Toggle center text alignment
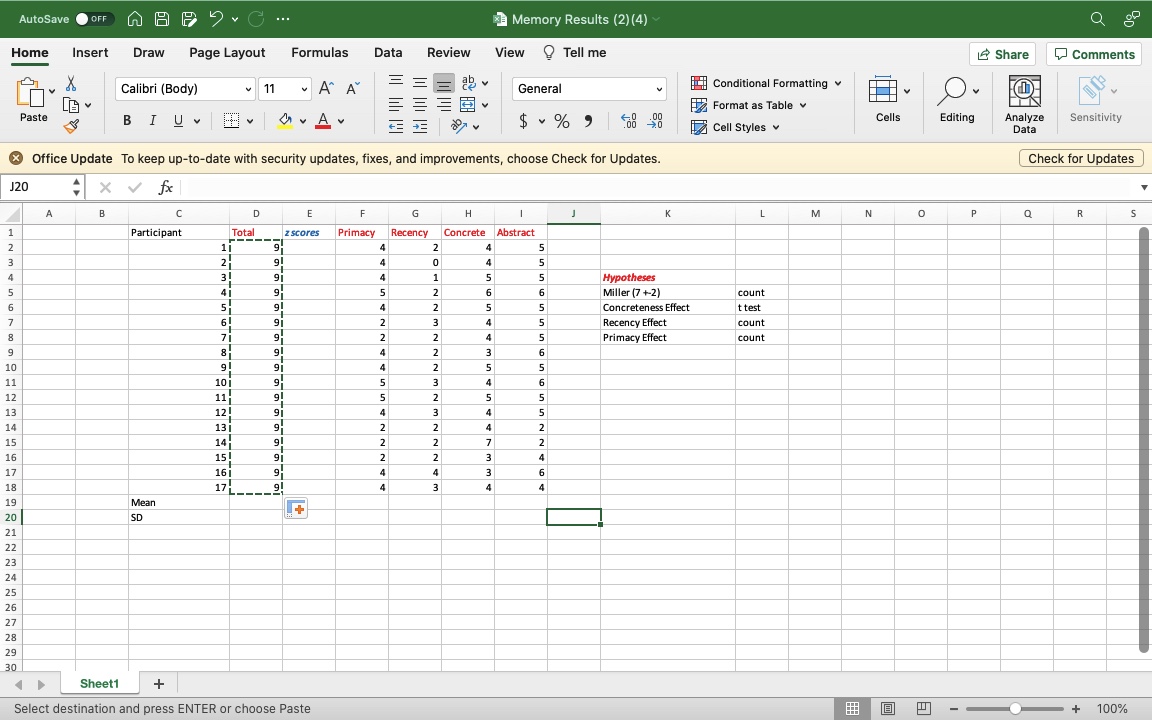This screenshot has height=720, width=1152. pos(420,104)
